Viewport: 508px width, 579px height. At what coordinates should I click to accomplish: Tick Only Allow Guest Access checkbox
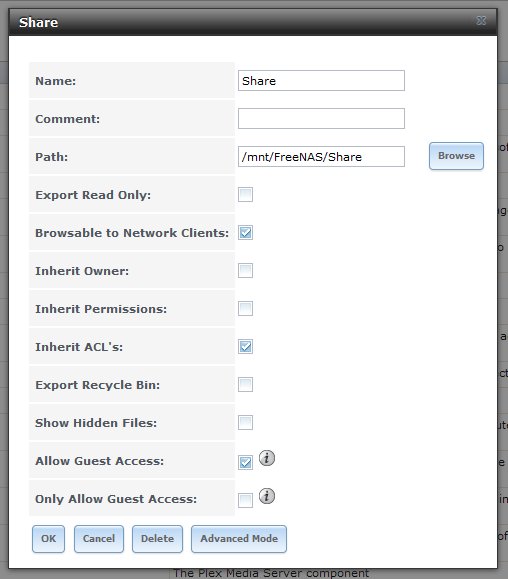246,500
